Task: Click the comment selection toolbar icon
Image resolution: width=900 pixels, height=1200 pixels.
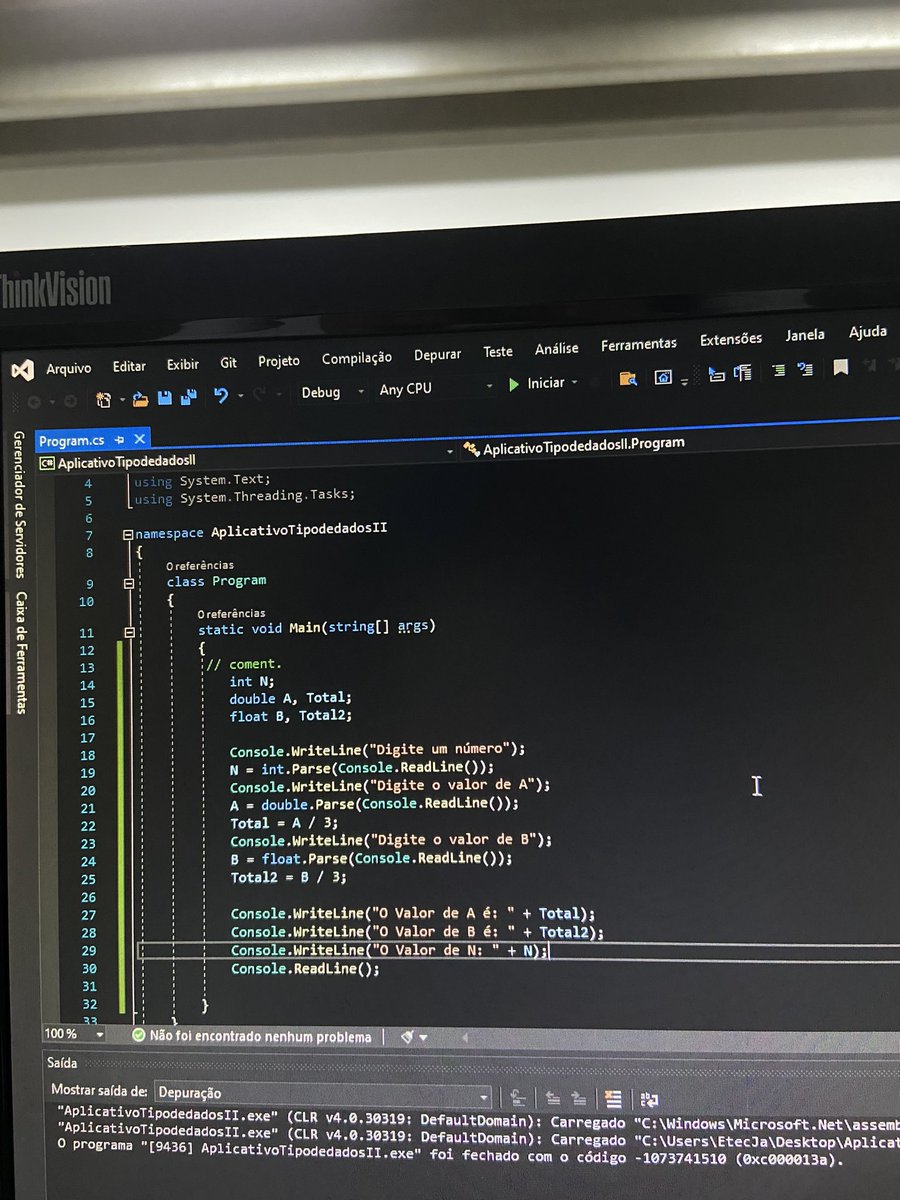Action: pos(778,371)
